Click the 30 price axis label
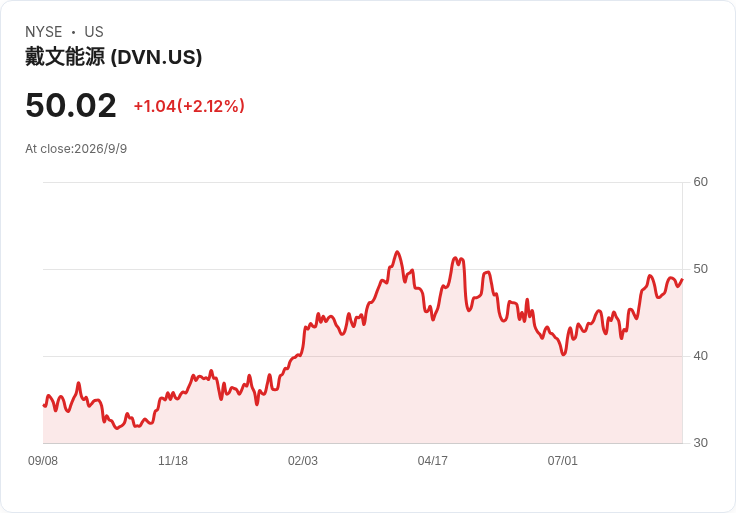Viewport: 736px width, 513px height. [x=700, y=443]
